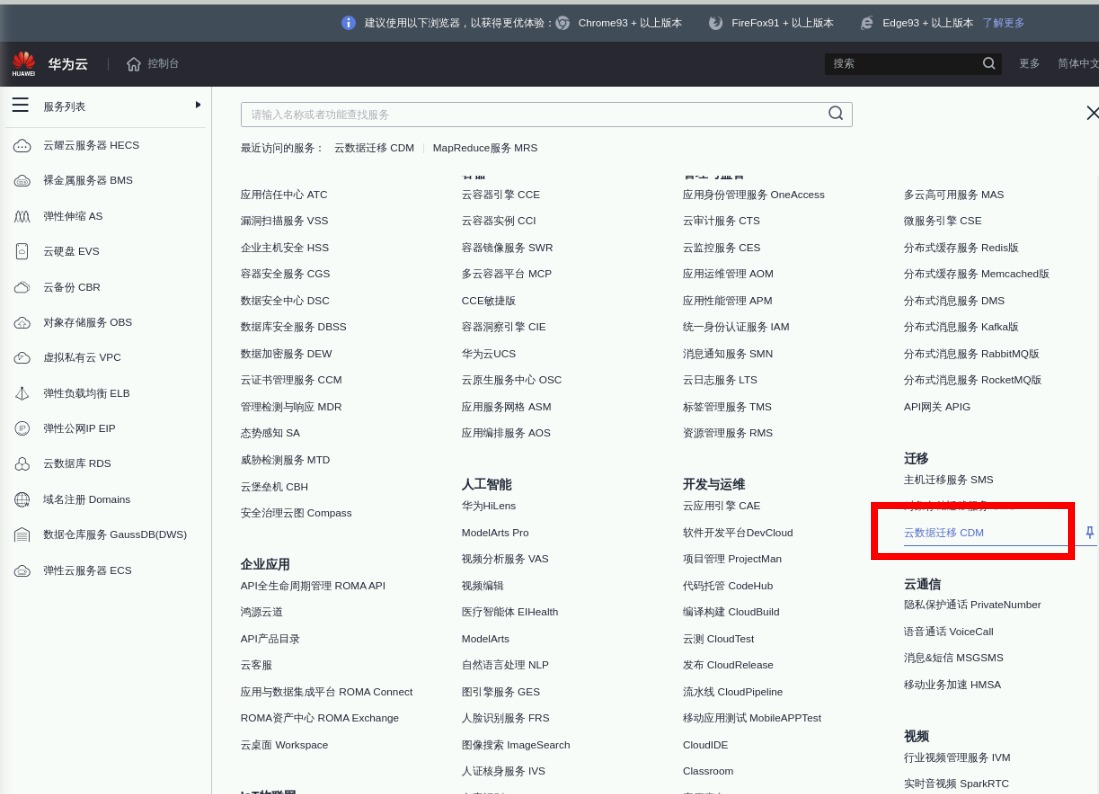Open 云硬盘 EVS from sidebar

pyautogui.click(x=71, y=252)
